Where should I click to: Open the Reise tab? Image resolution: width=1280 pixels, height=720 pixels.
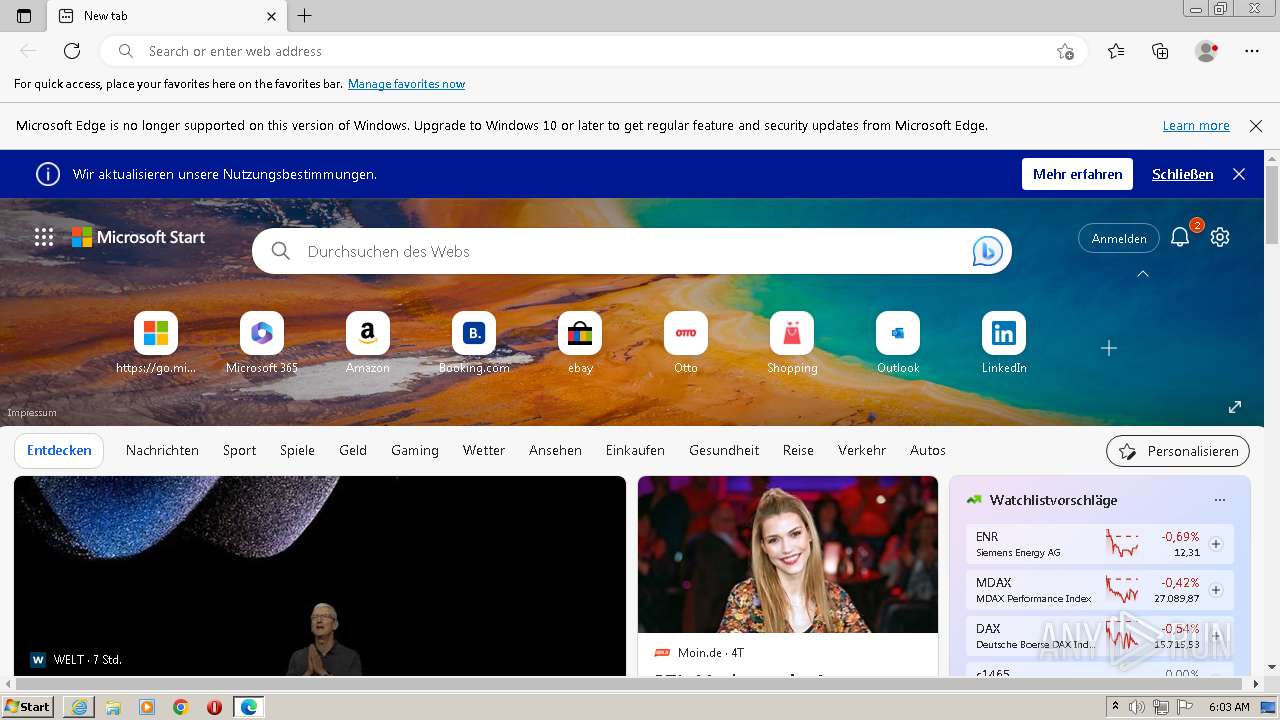click(x=798, y=450)
